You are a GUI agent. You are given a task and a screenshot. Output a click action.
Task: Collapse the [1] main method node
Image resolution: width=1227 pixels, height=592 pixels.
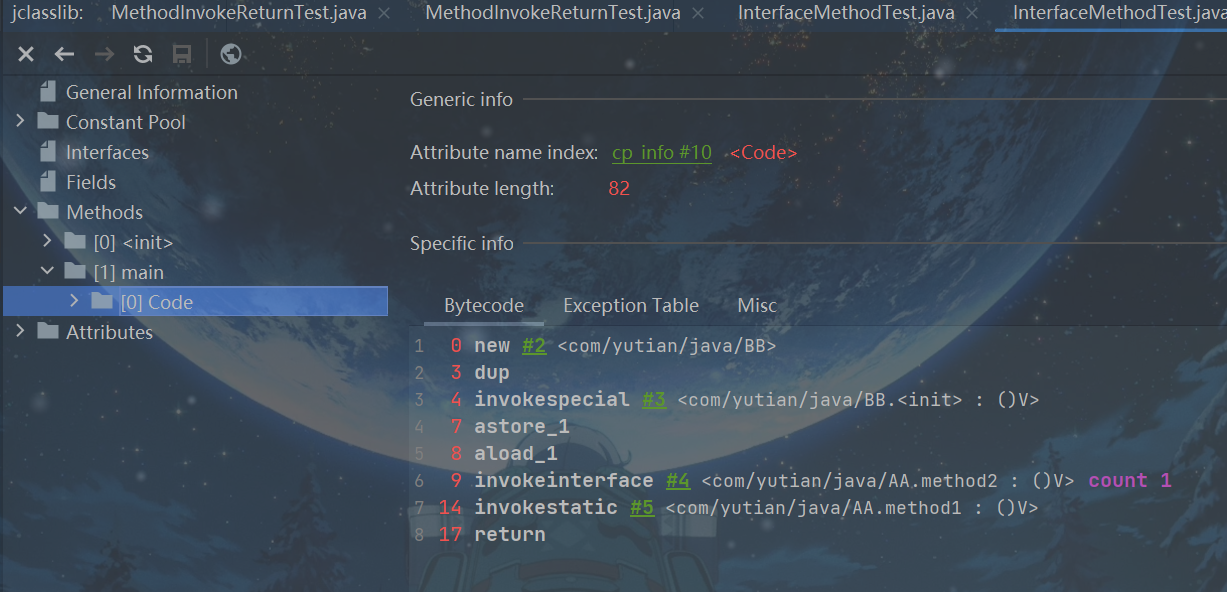47,272
